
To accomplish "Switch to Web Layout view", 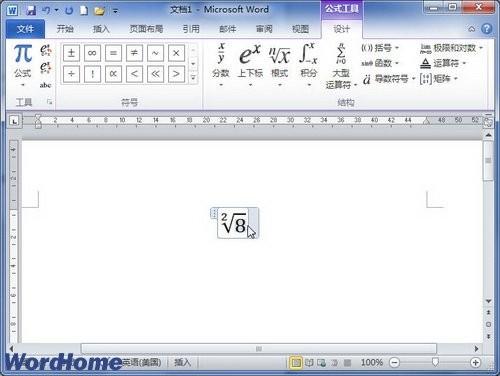I will click(x=322, y=362).
